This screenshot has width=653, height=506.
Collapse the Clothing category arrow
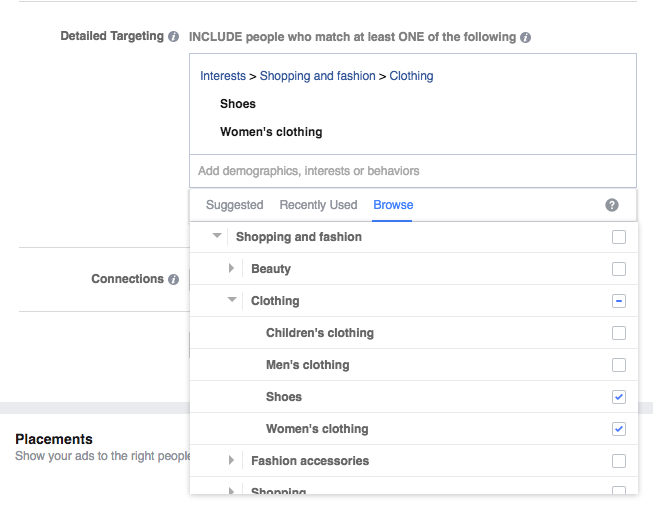[232, 299]
